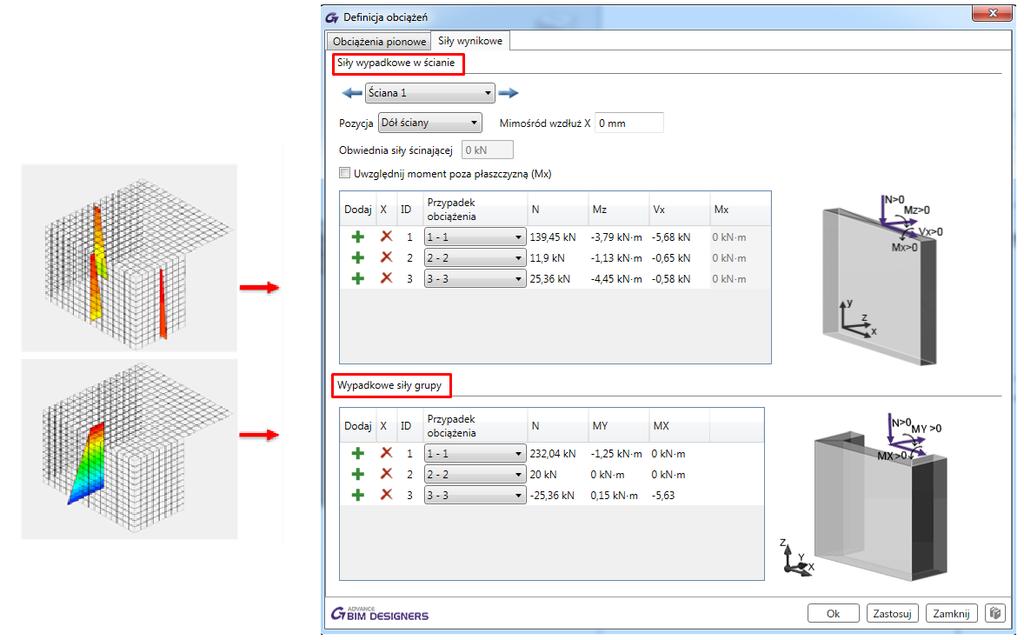Open load case dropdown 1 - 1 in wall table

475,237
